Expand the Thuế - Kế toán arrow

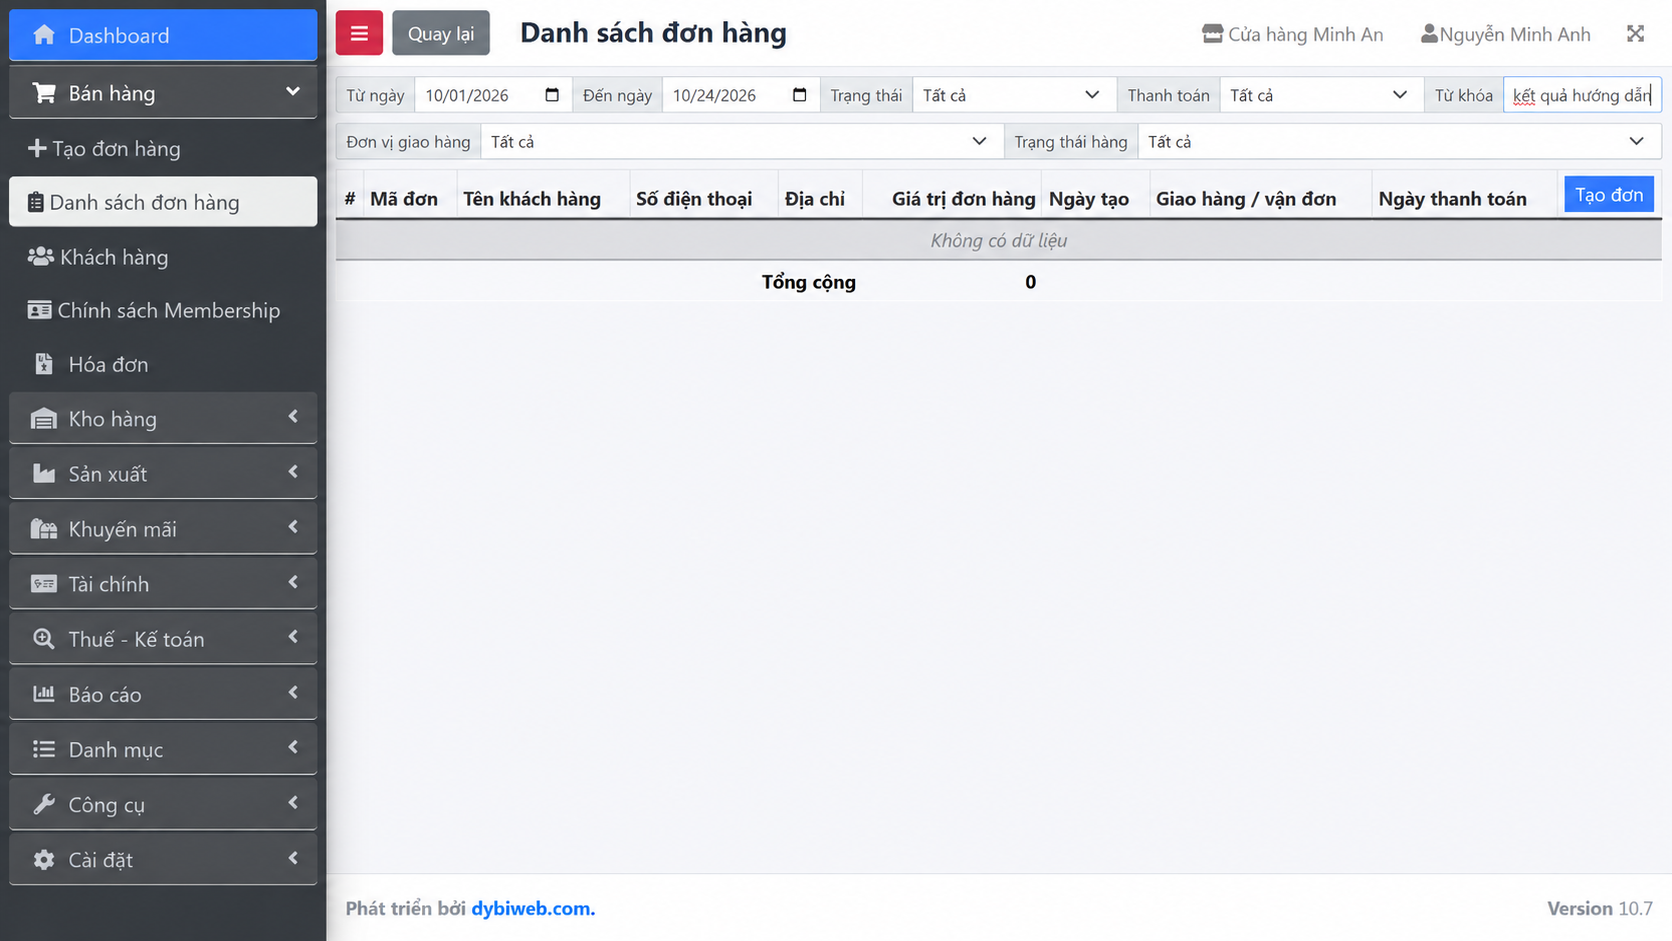[x=293, y=637]
